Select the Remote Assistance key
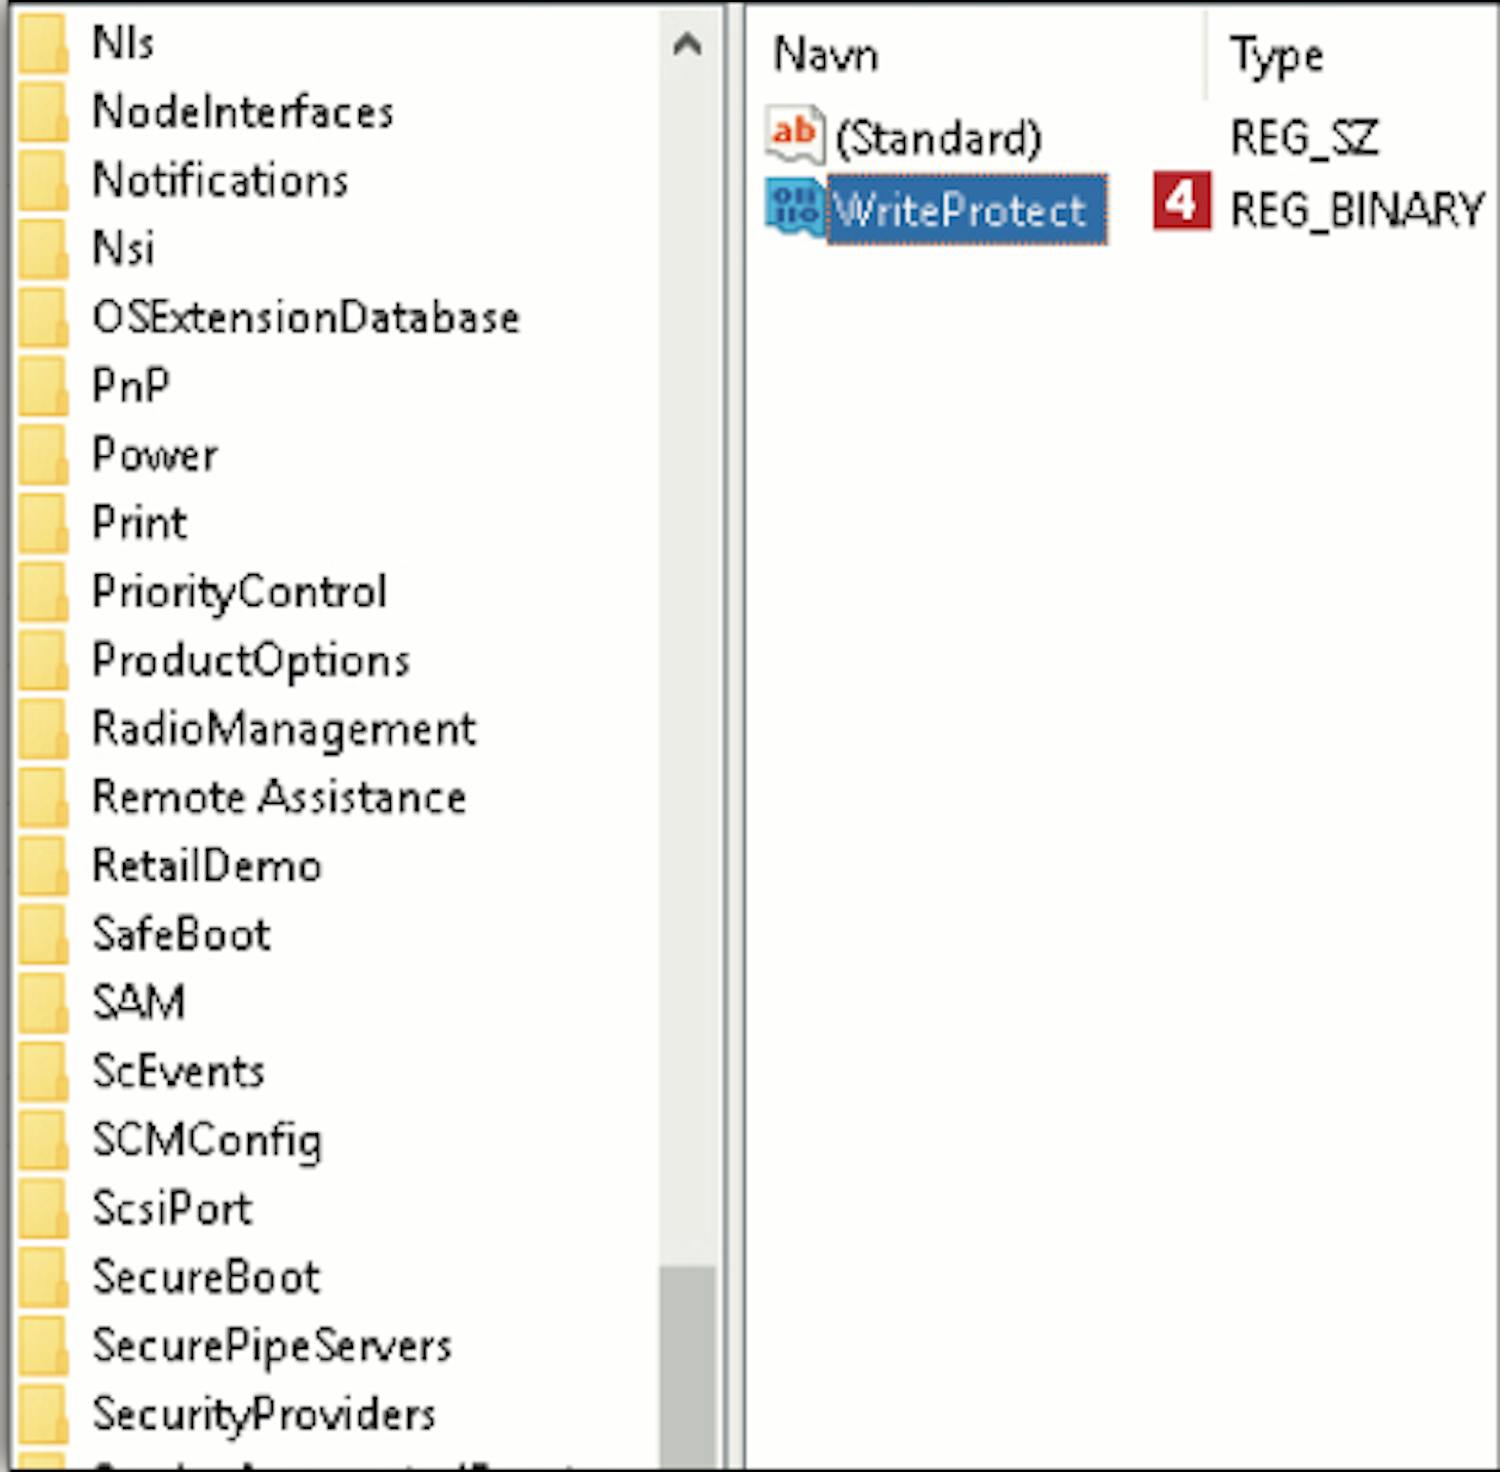 [x=279, y=797]
